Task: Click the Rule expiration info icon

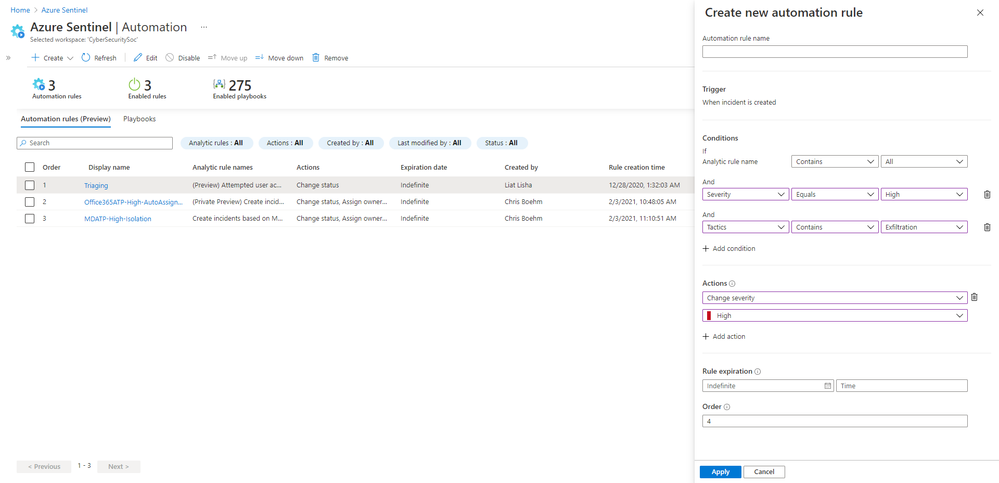Action: coord(758,371)
